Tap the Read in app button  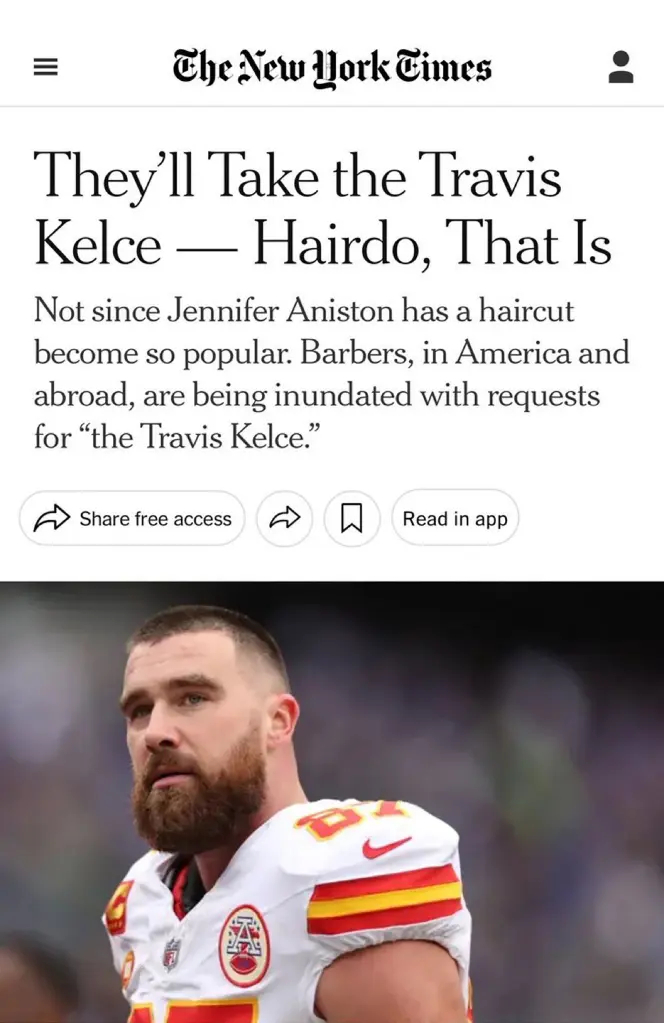coord(455,519)
